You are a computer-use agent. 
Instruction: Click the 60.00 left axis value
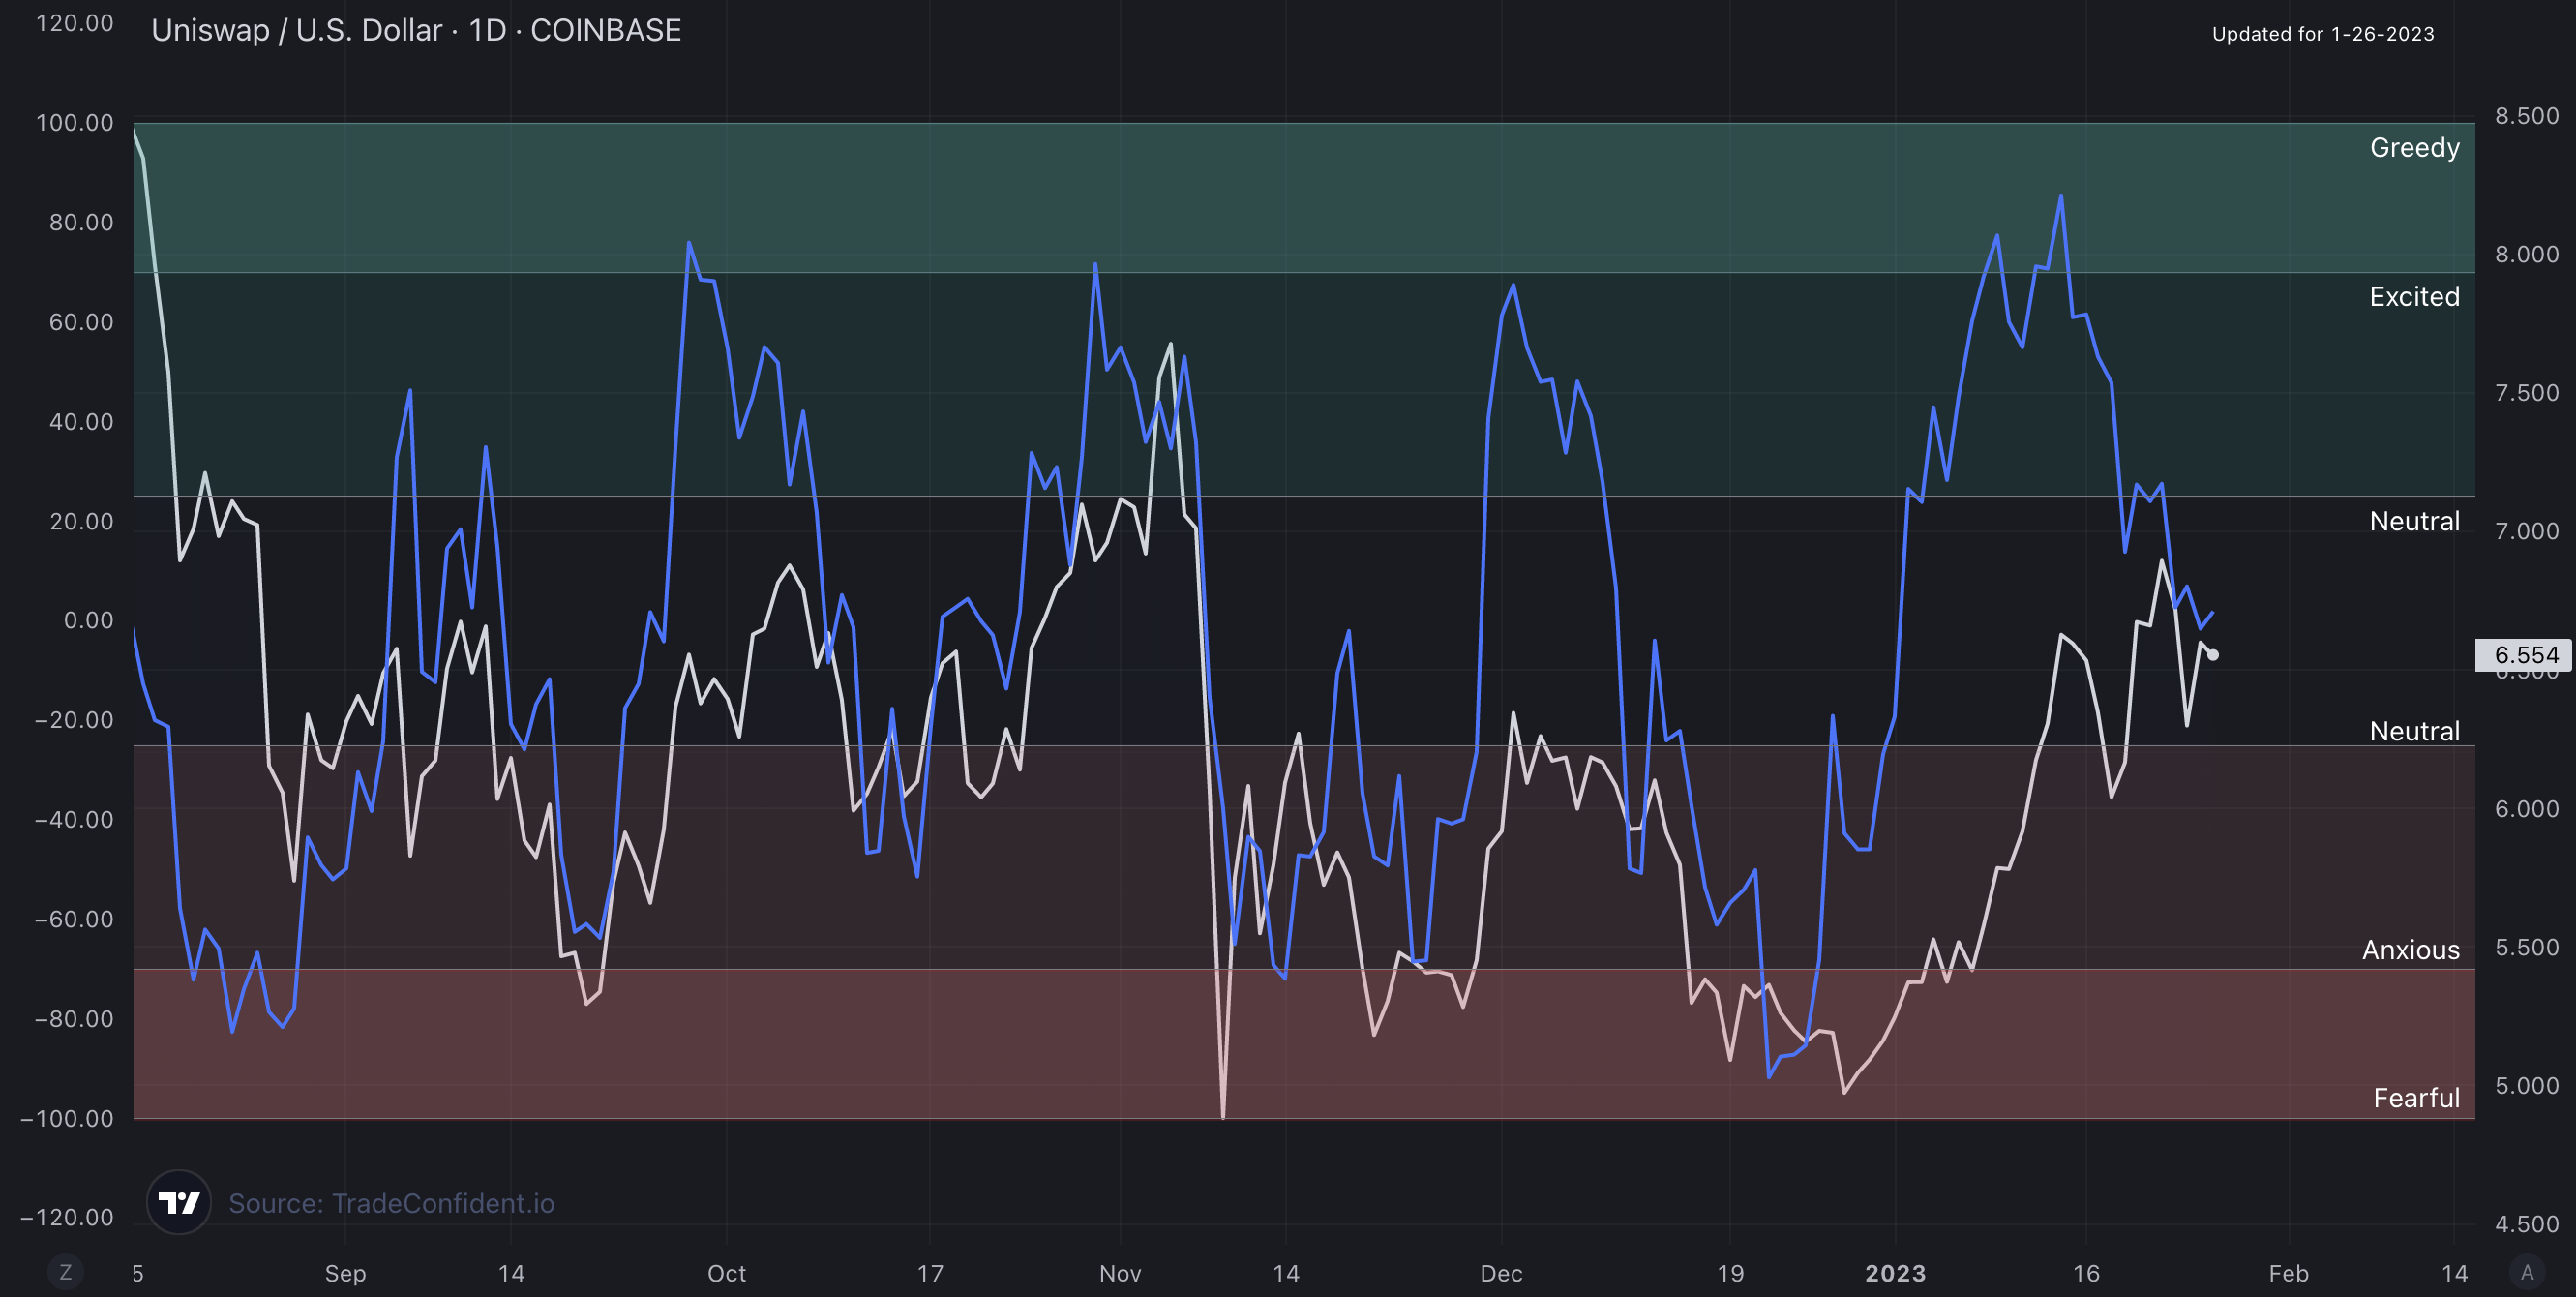click(x=82, y=322)
